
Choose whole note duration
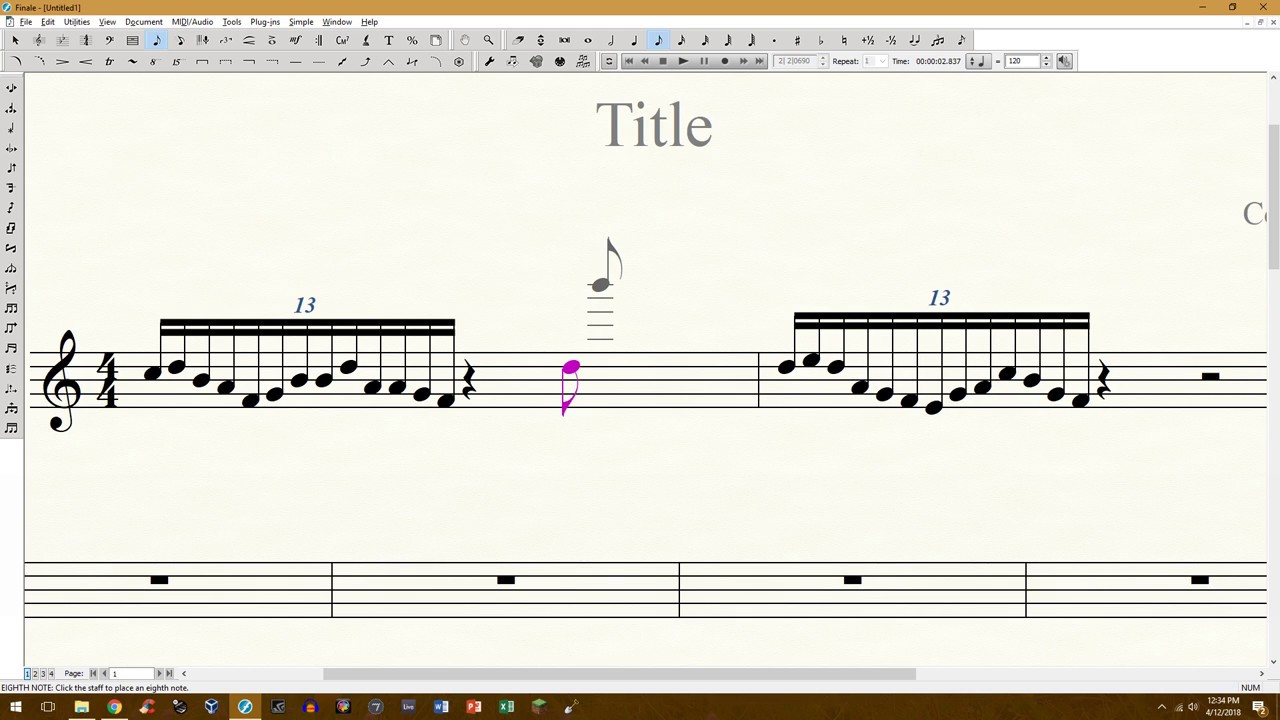(x=588, y=40)
